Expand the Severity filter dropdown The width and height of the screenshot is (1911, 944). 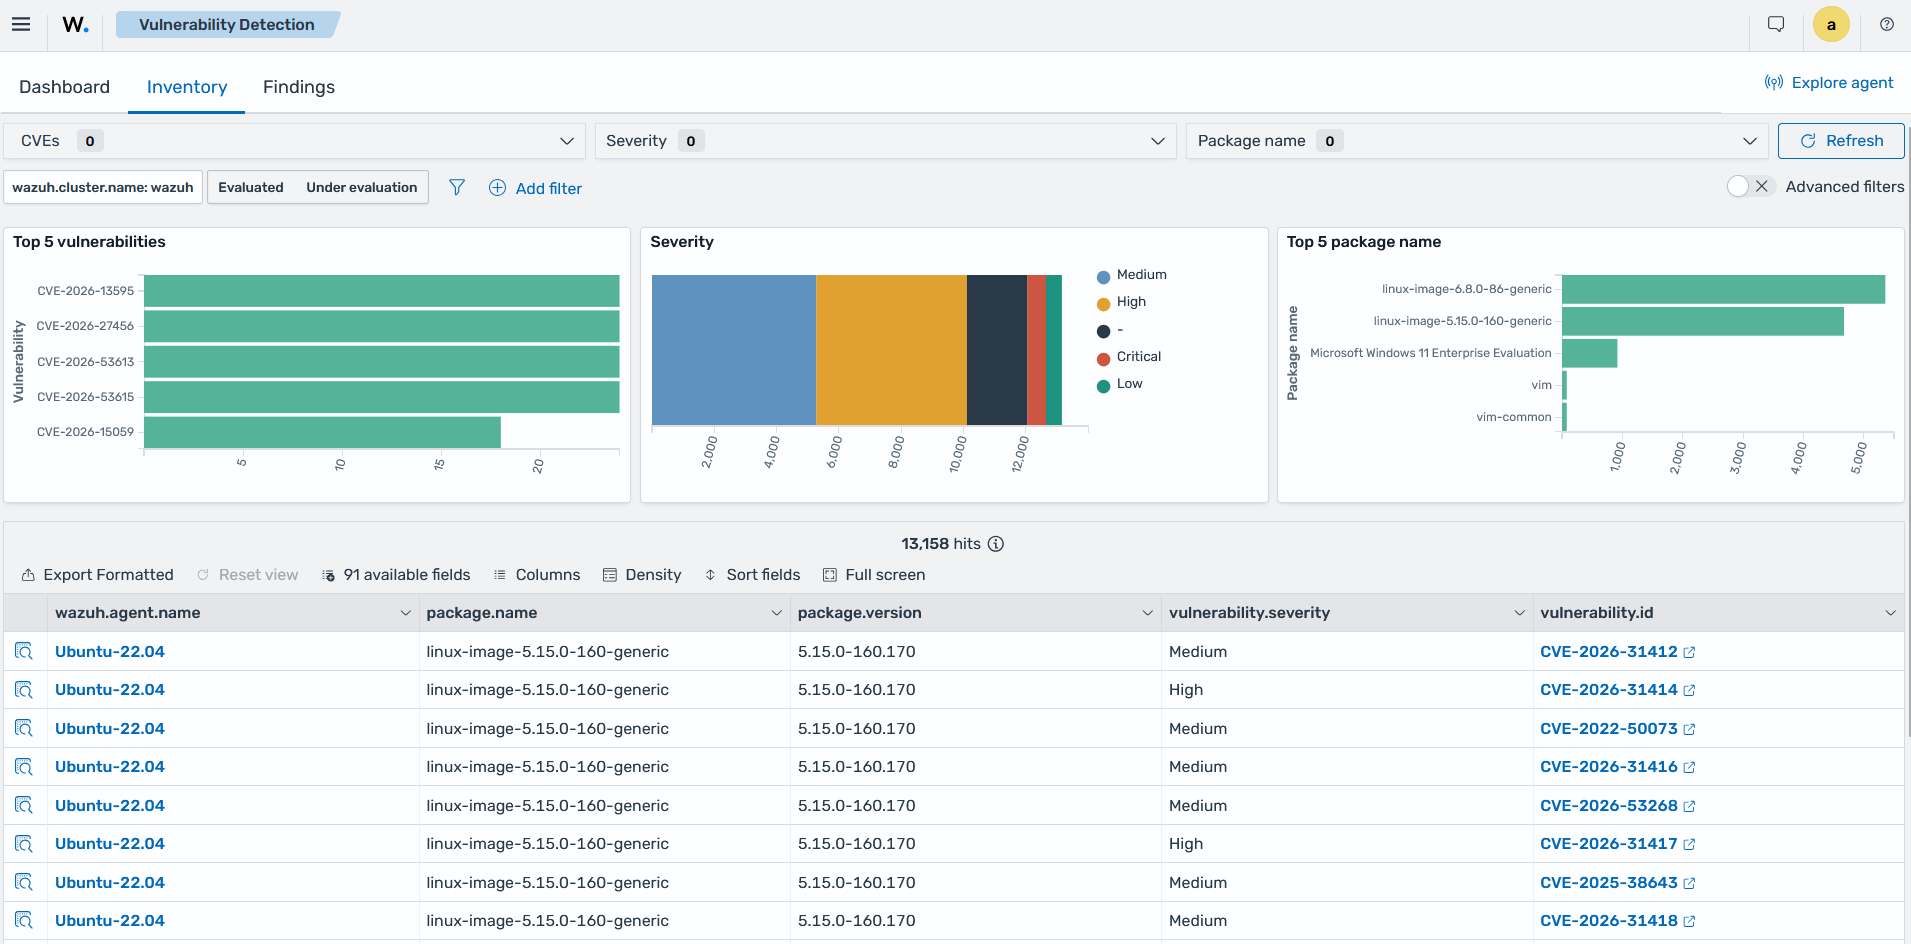pos(886,141)
